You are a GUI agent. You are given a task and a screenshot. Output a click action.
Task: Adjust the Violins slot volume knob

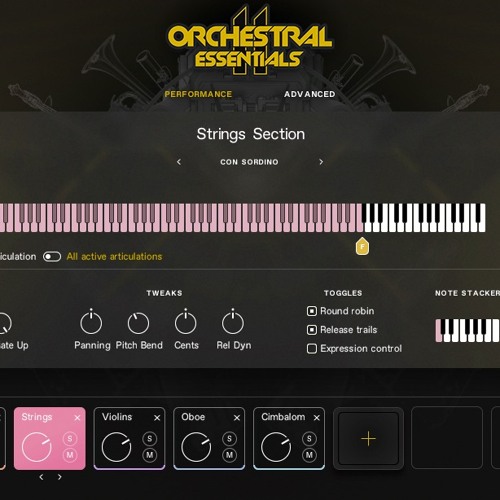point(116,447)
